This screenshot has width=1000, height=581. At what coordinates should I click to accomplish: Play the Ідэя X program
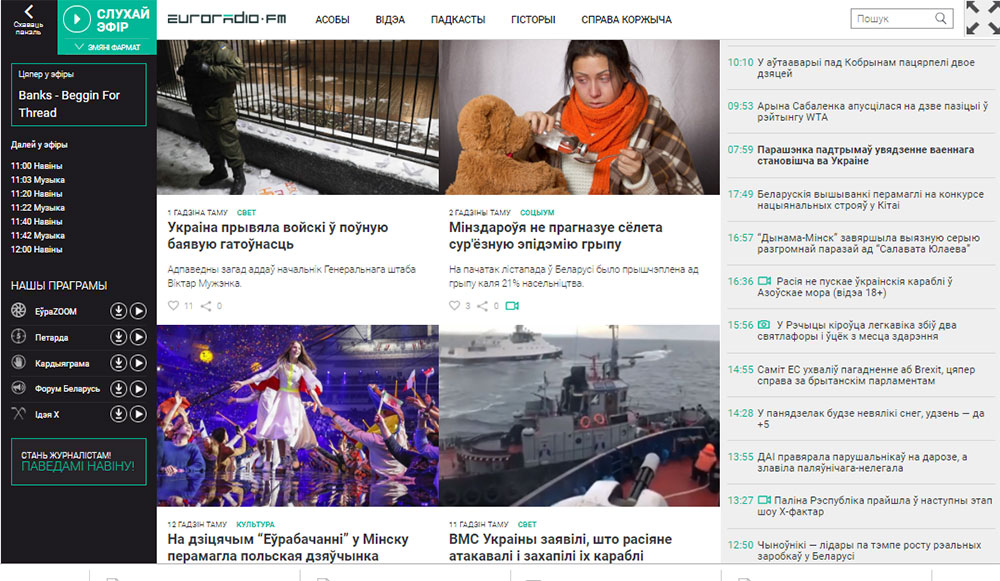tap(138, 414)
